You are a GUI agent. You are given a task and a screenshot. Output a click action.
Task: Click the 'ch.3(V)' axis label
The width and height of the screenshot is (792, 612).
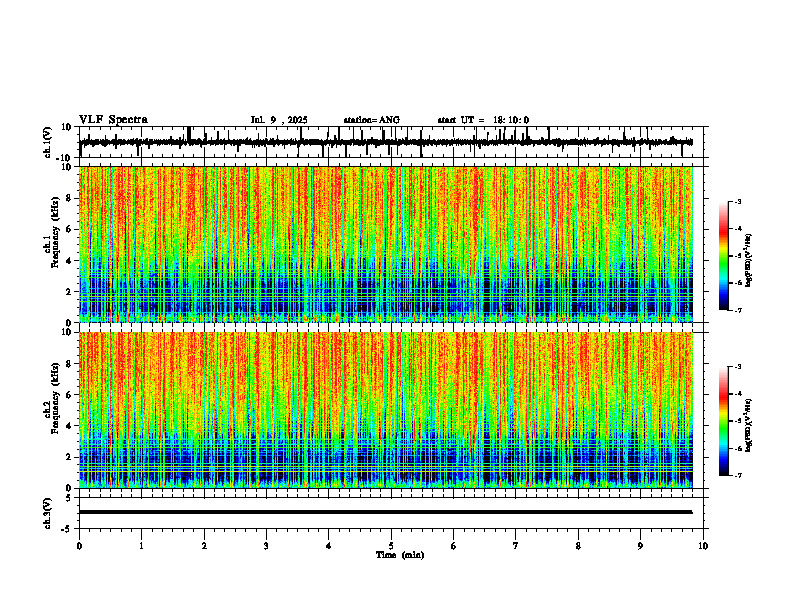[48, 513]
